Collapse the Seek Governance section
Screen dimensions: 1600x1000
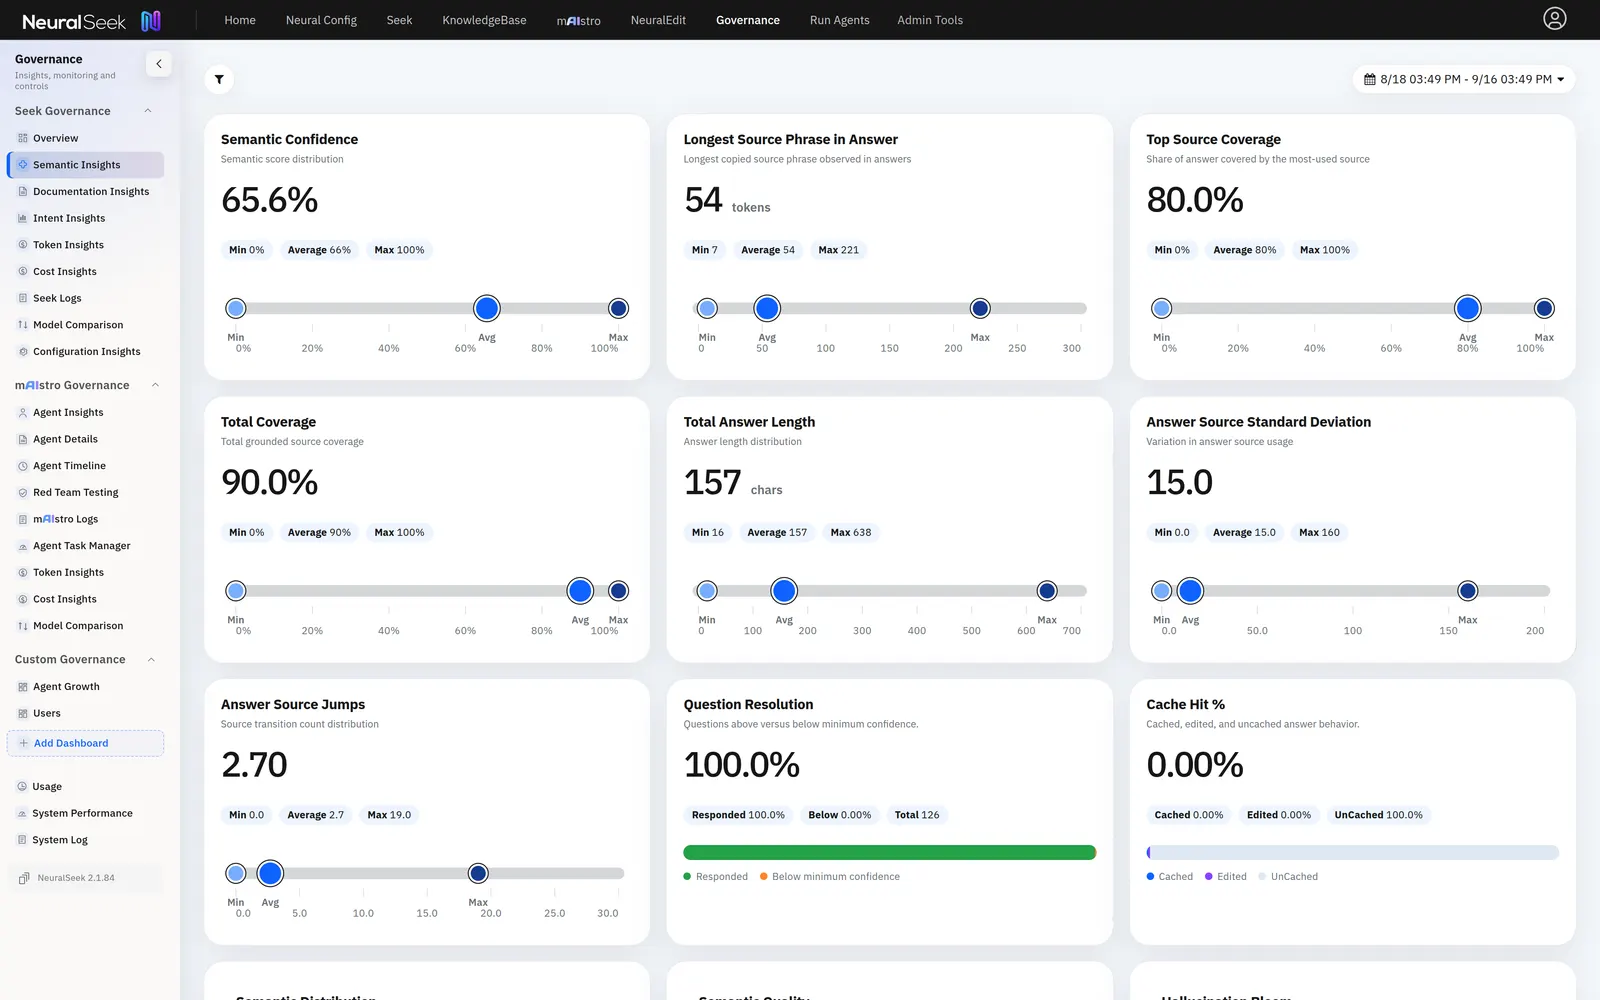pyautogui.click(x=148, y=111)
